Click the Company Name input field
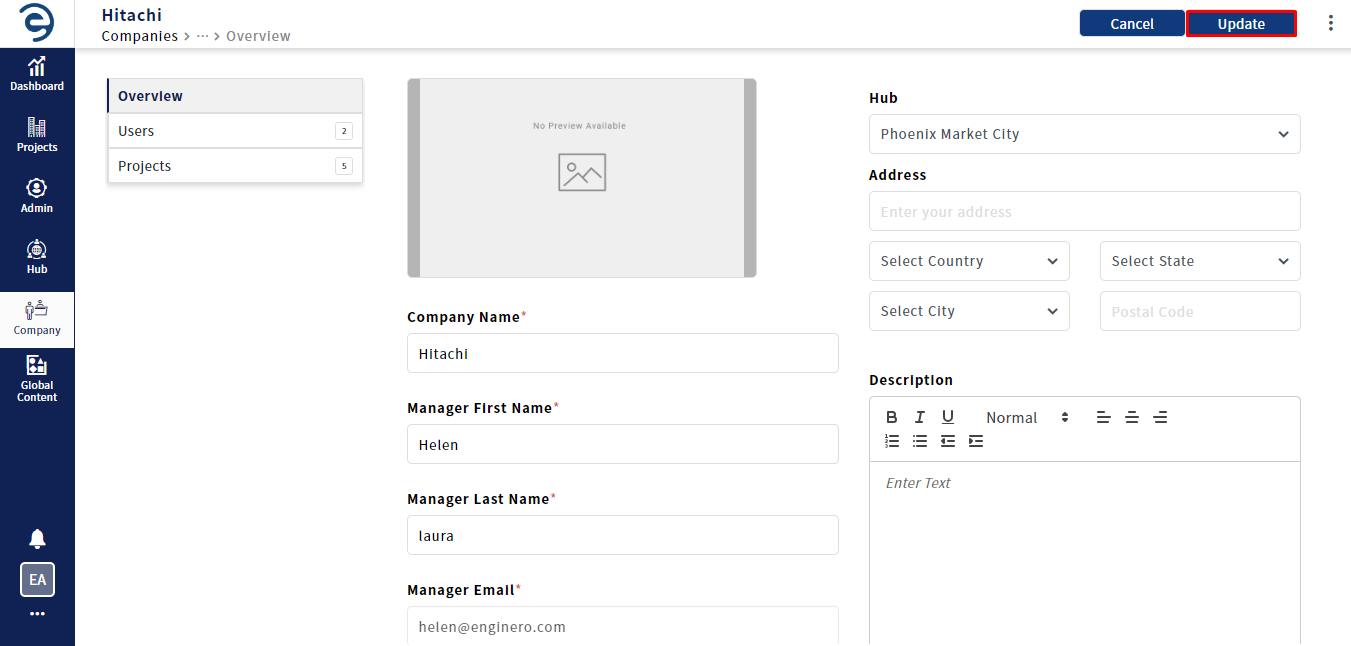 [x=623, y=353]
